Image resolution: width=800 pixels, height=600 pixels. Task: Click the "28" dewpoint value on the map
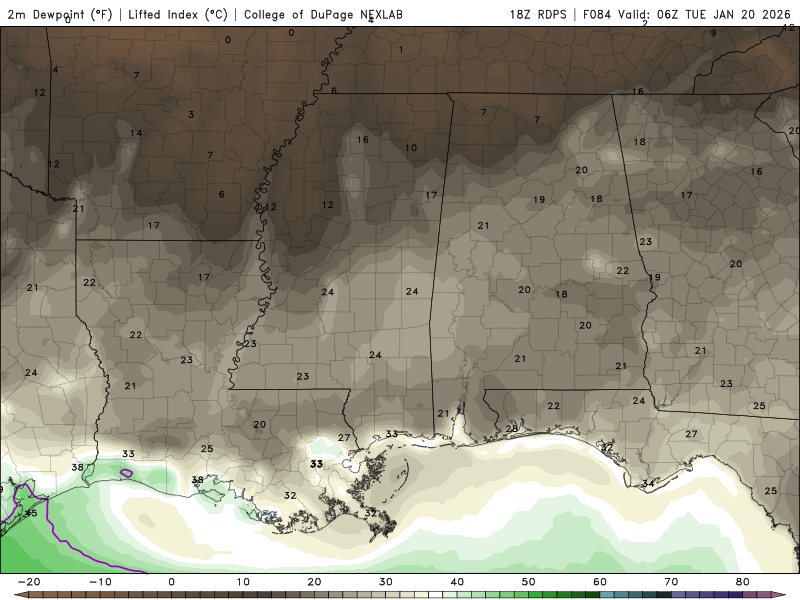pyautogui.click(x=512, y=429)
